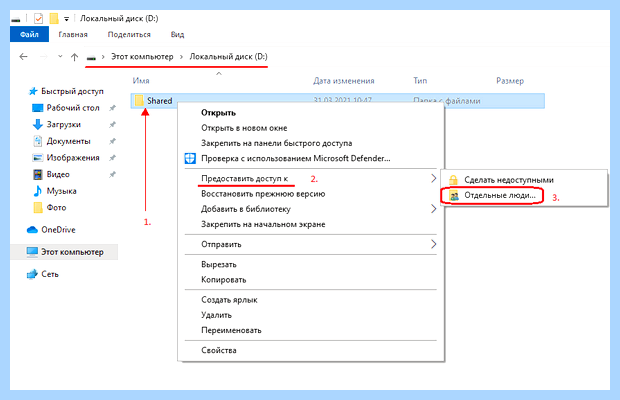Select Создать ярлык menu entry
Screen dimensions: 620x400
(229, 300)
